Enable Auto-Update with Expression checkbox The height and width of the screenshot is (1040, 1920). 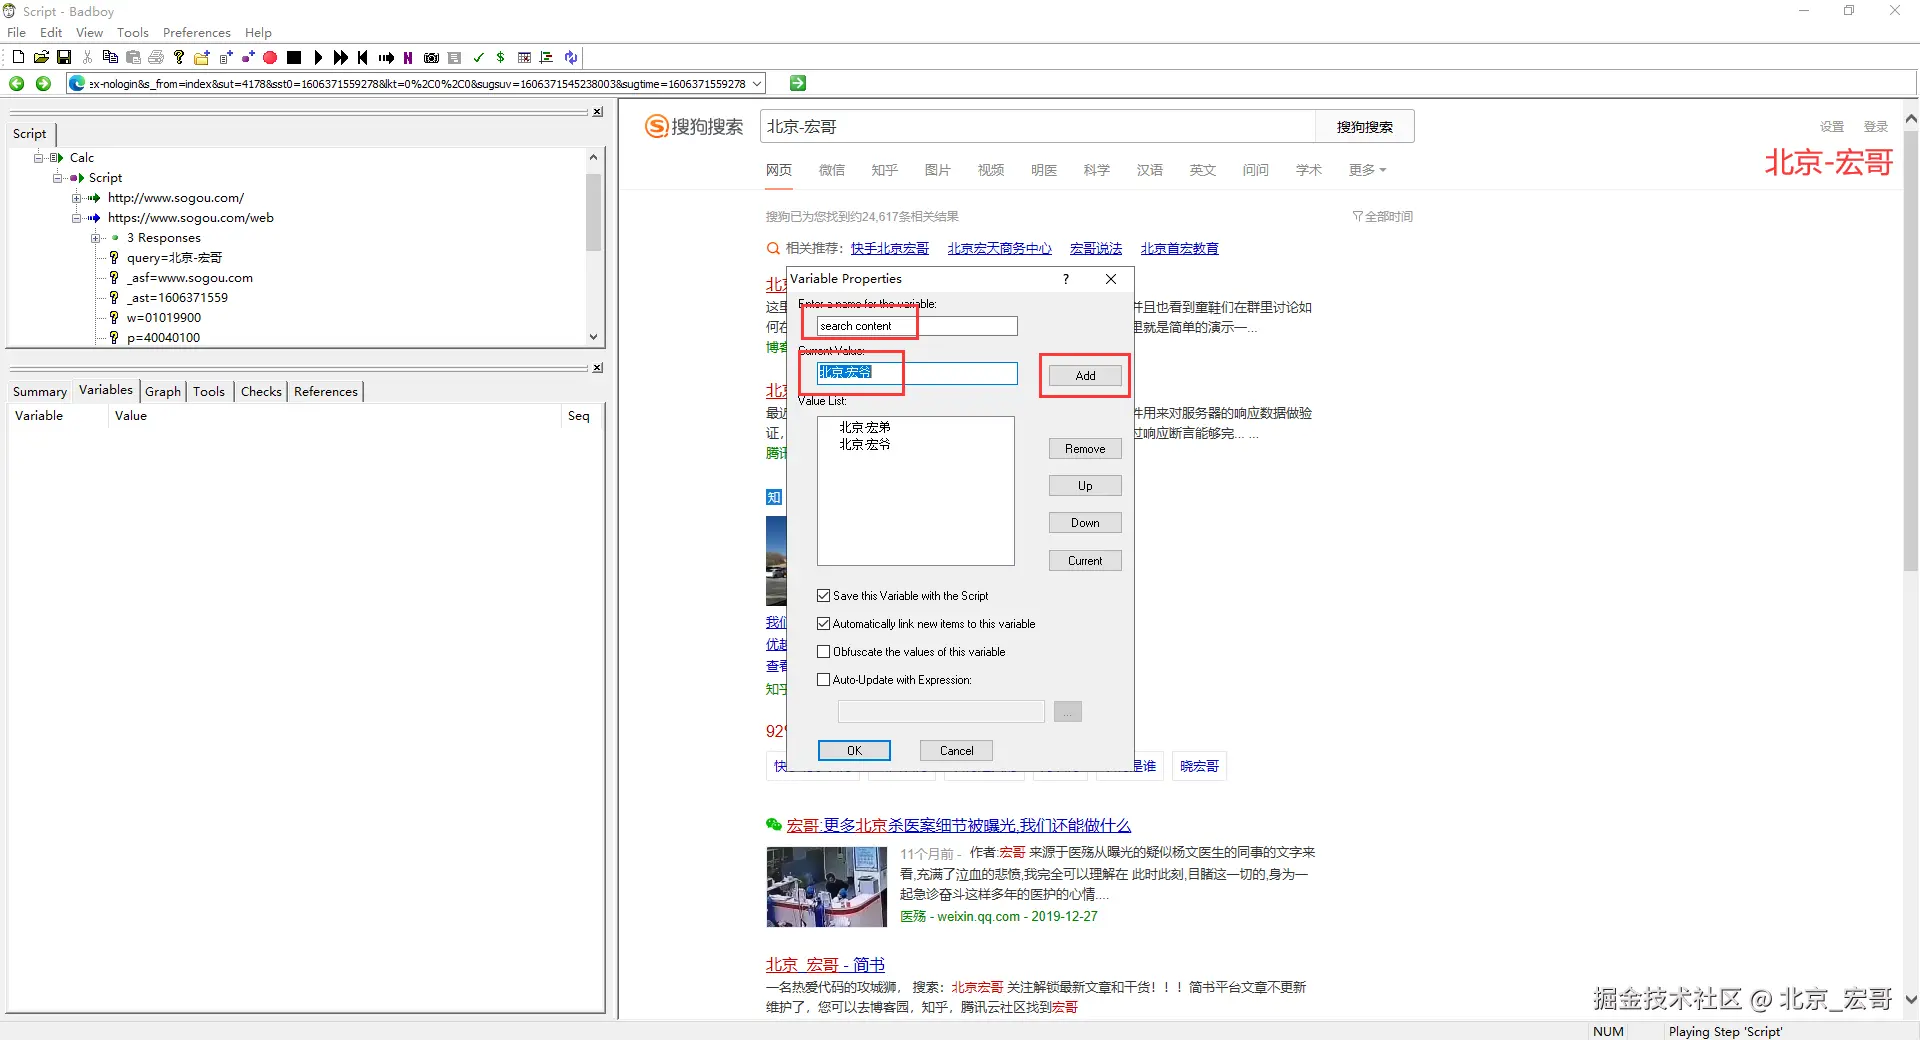click(x=824, y=680)
